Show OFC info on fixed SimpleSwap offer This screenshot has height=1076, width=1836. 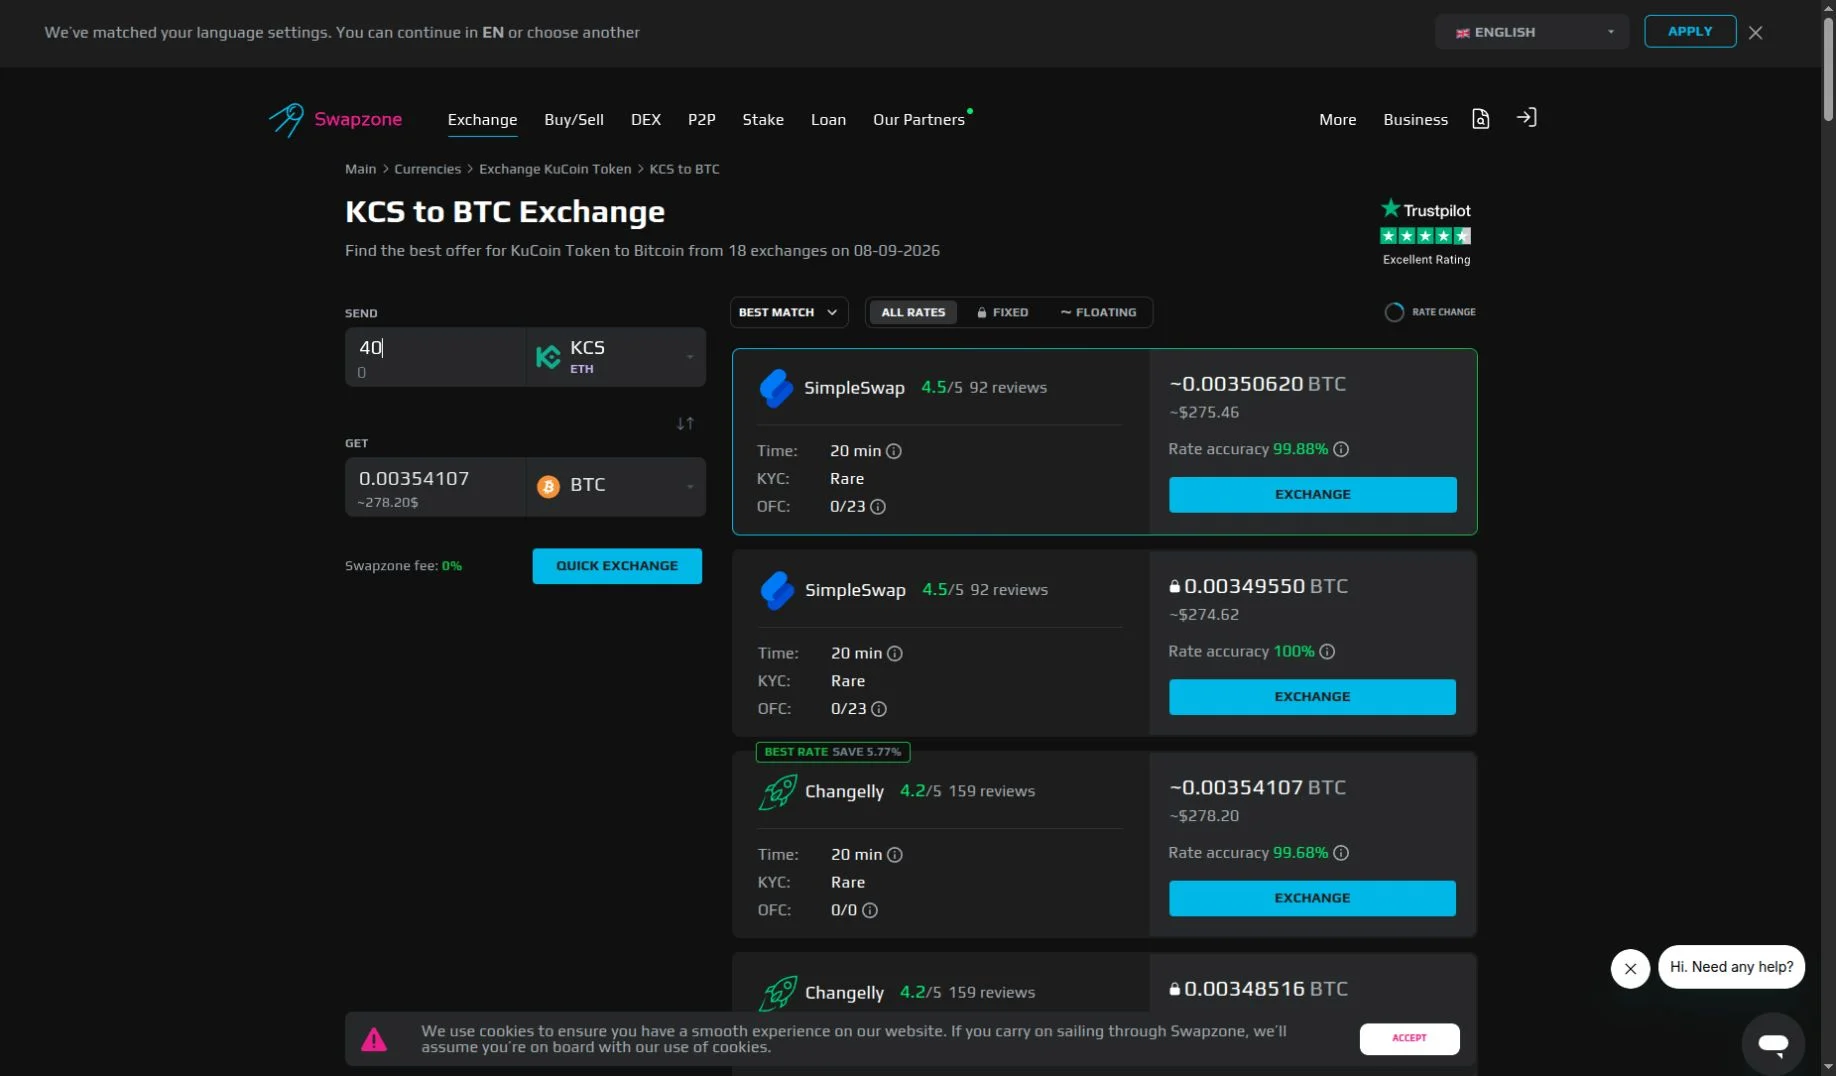tap(879, 709)
